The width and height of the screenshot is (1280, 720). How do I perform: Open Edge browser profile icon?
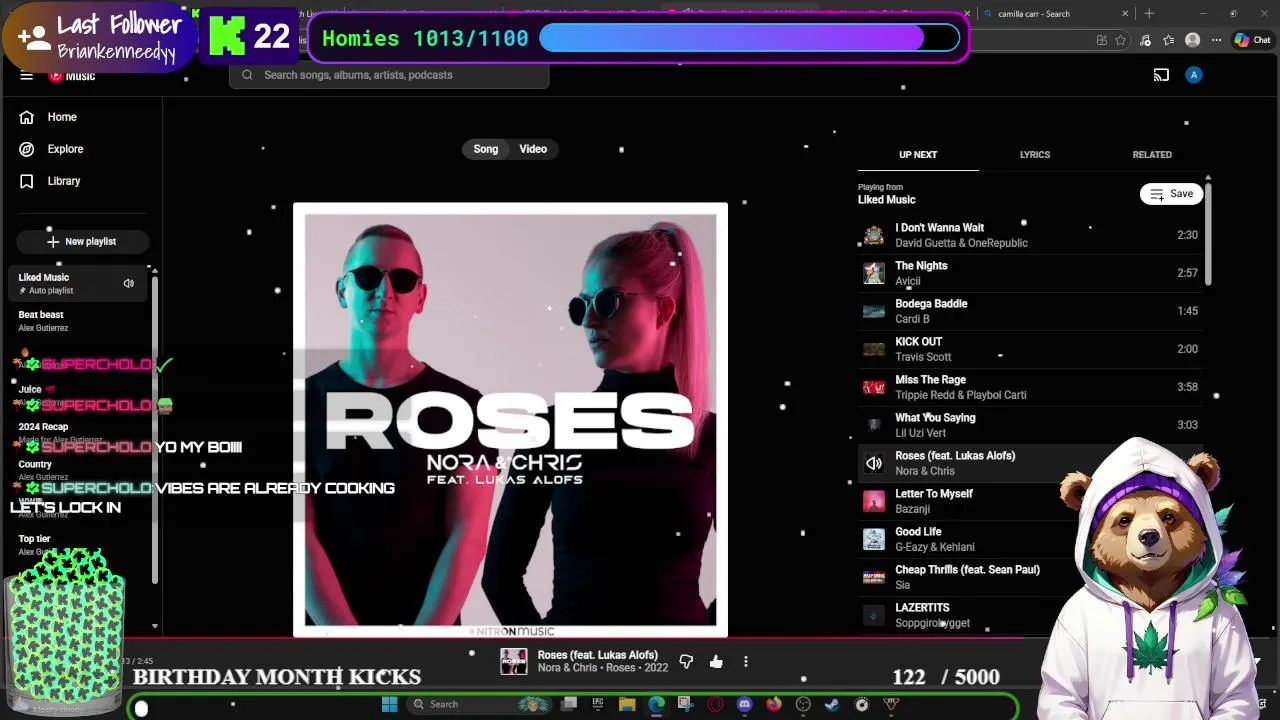pyautogui.click(x=1192, y=40)
